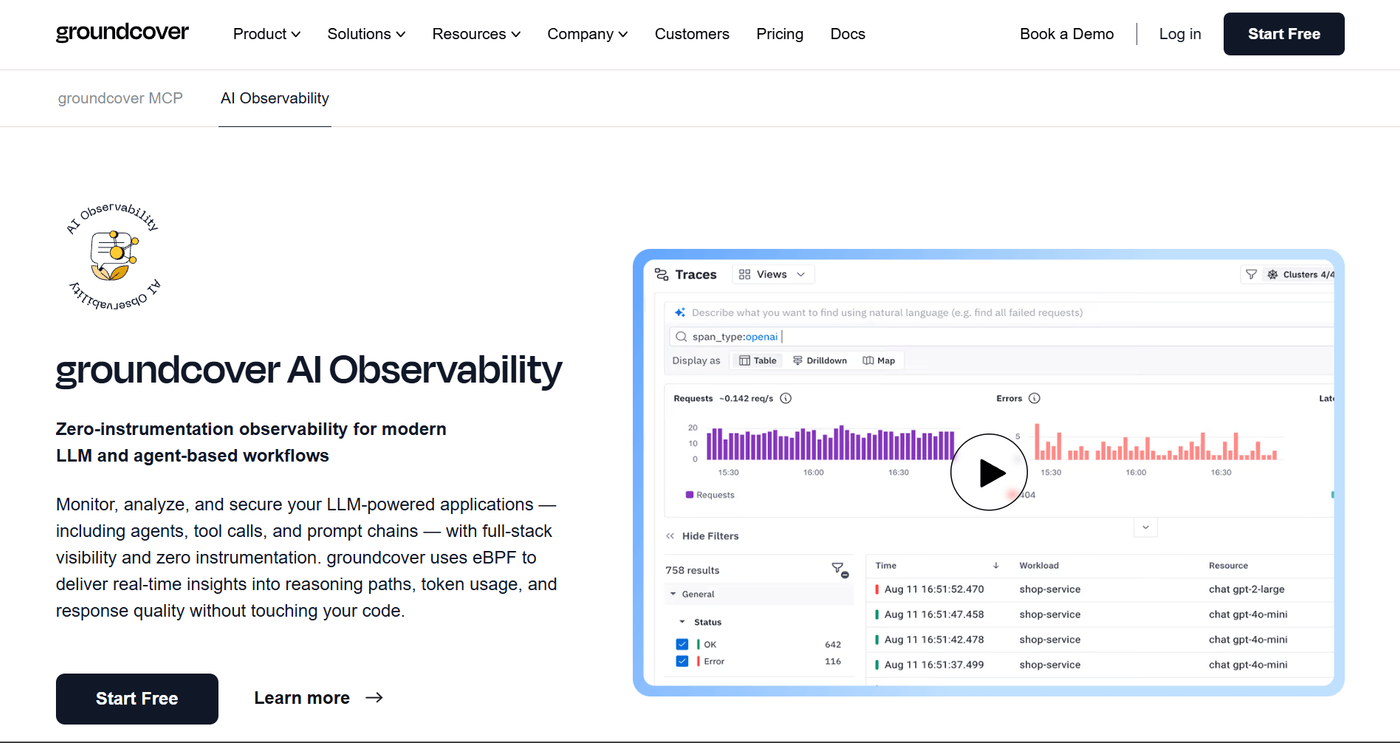1400x743 pixels.
Task: Open Docs from the navigation bar
Action: [848, 34]
